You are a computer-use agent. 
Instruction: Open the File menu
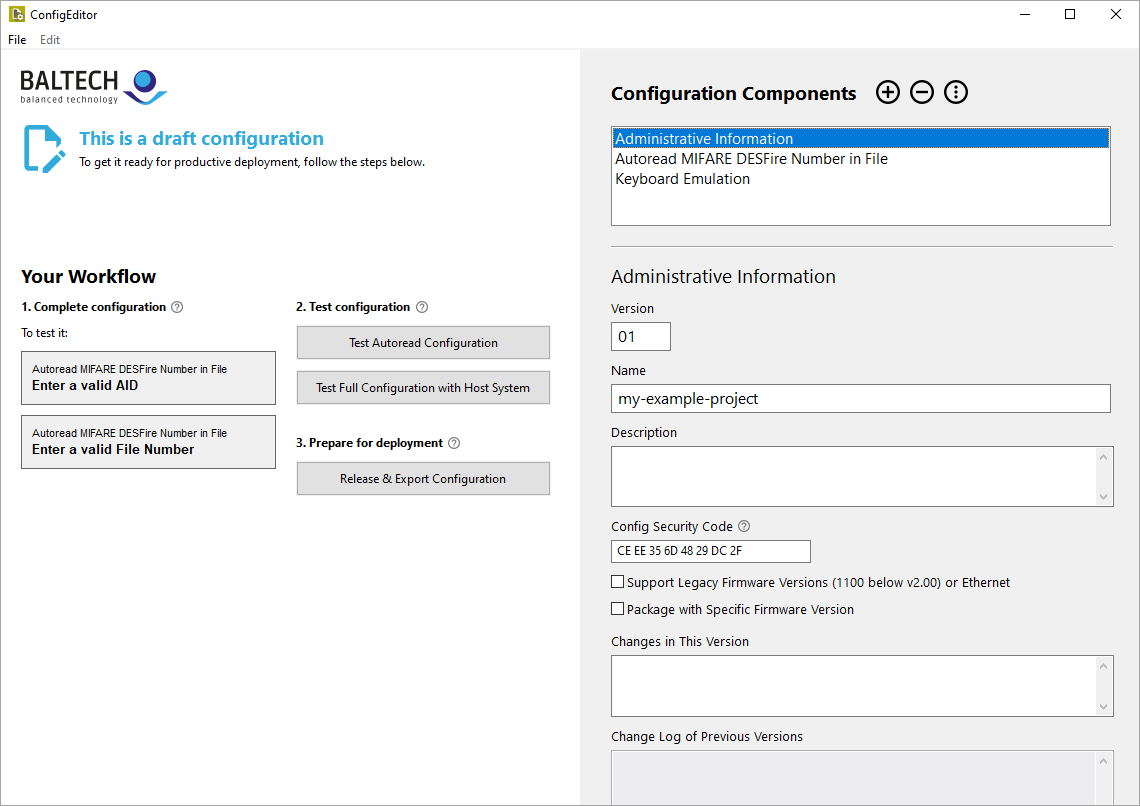[17, 39]
